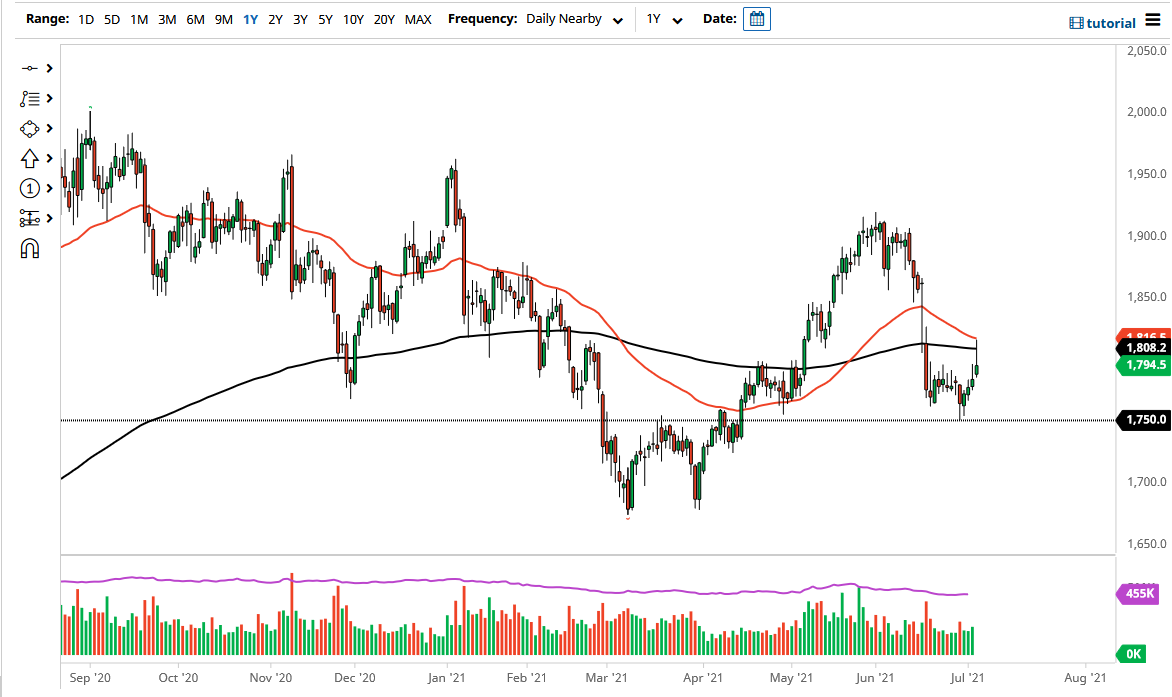Click the Sep '20 date axis label
1172x697 pixels.
point(90,678)
